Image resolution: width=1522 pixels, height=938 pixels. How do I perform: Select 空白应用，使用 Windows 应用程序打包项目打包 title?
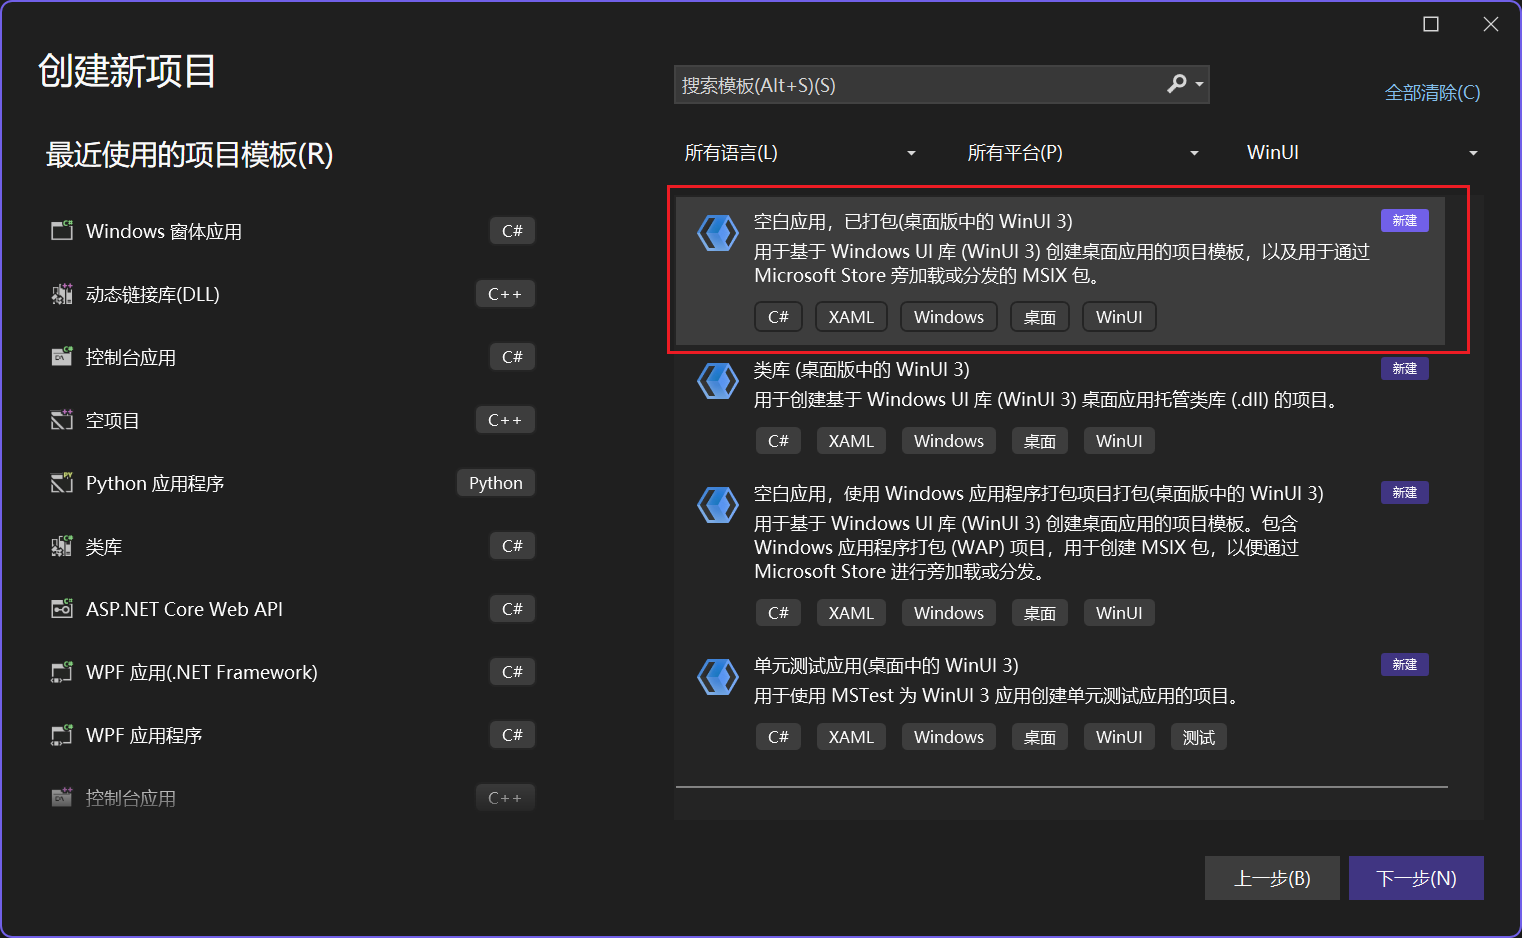tap(1039, 493)
